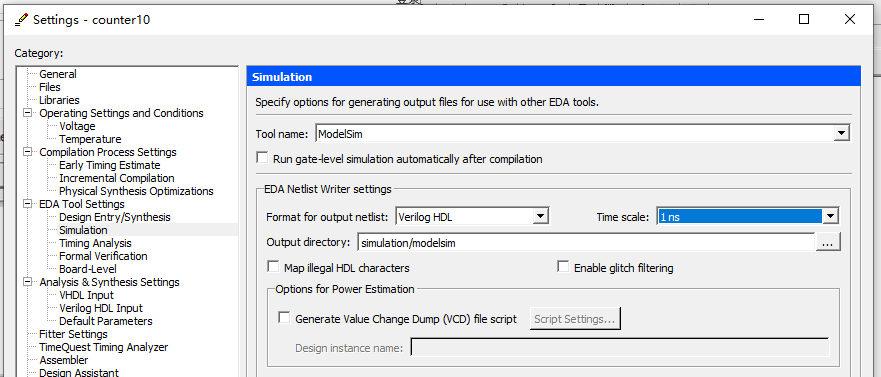Collapse Analysis & Synthesis Settings node
Viewport: 881px width, 377px height.
[27, 282]
